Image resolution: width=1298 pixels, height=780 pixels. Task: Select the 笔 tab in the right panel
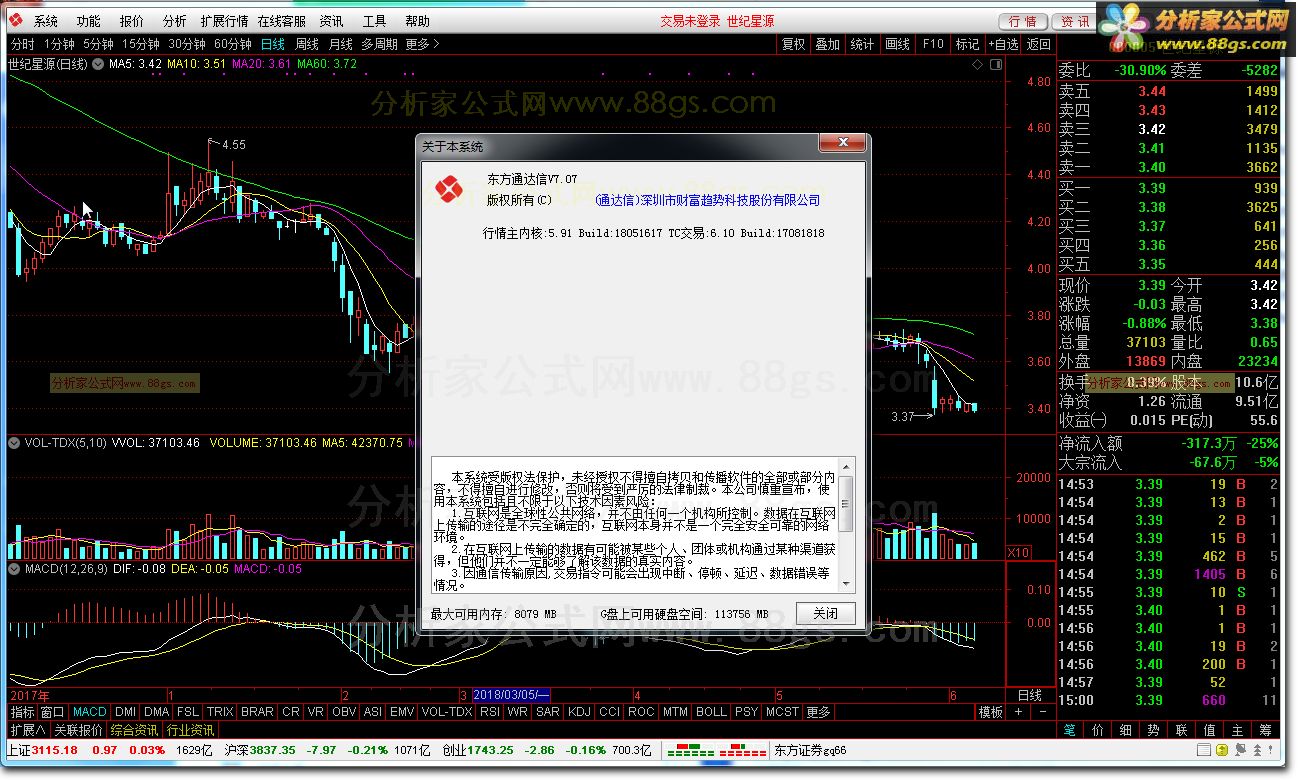pyautogui.click(x=1070, y=731)
